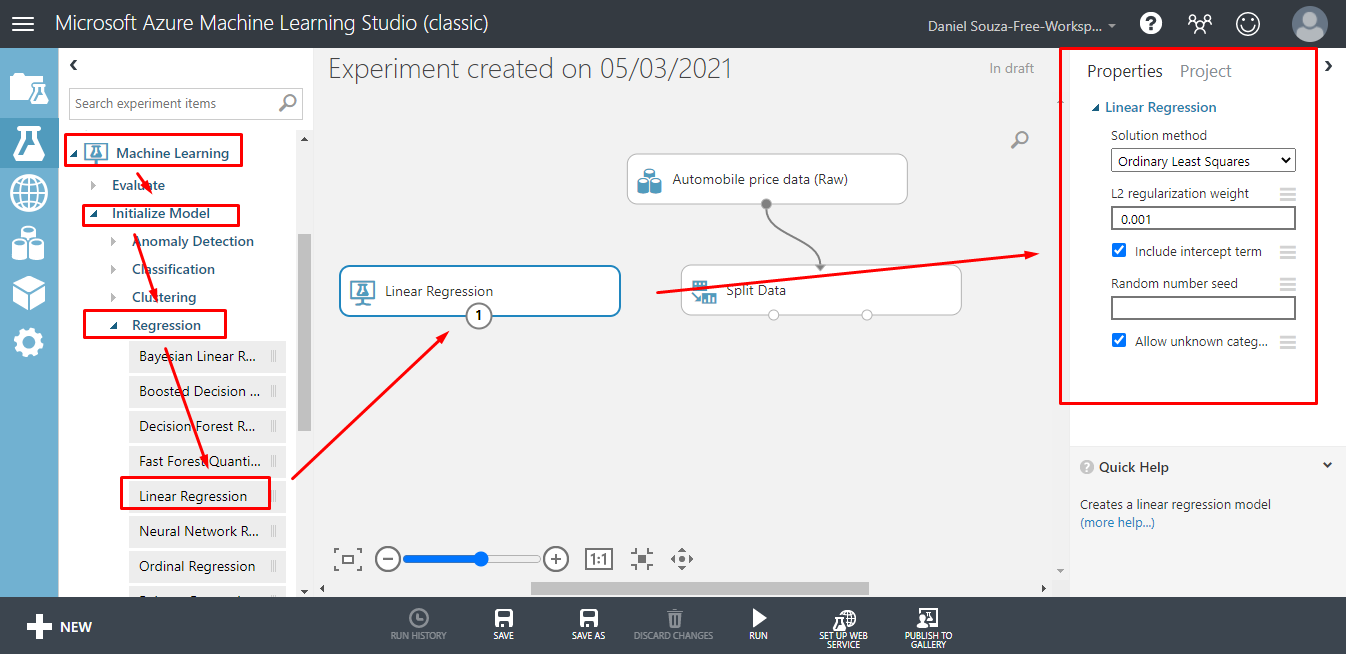This screenshot has width=1346, height=654.
Task: Select Decision Forest Regression module item
Action: coord(207,426)
